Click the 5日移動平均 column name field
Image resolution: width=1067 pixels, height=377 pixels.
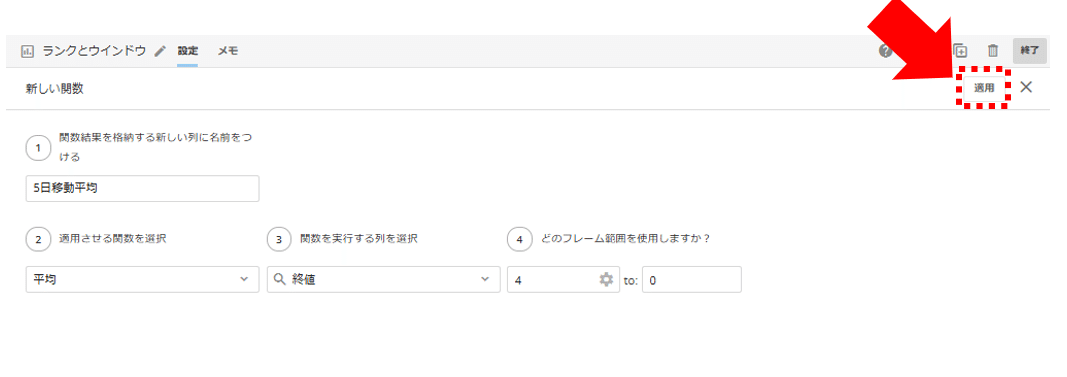click(x=142, y=188)
